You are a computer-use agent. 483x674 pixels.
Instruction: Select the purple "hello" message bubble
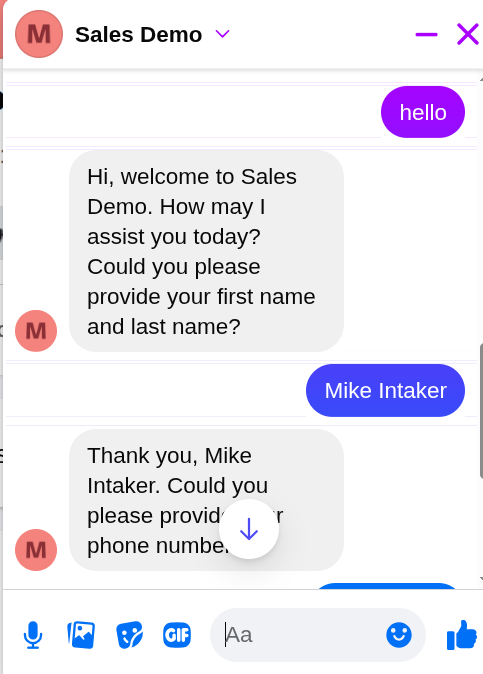click(x=423, y=112)
